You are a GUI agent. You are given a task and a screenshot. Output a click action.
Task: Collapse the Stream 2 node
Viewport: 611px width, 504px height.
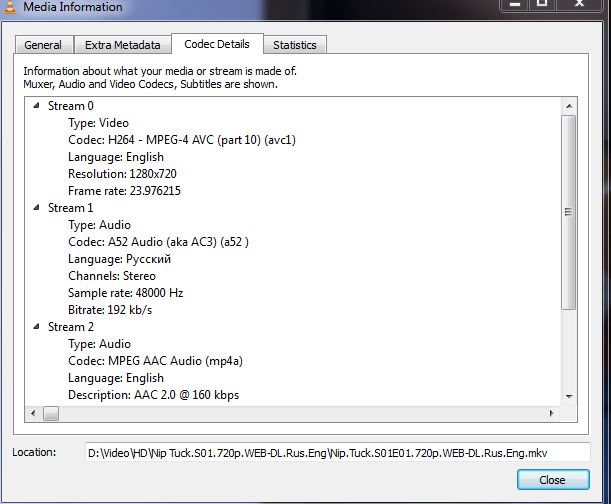[x=37, y=326]
